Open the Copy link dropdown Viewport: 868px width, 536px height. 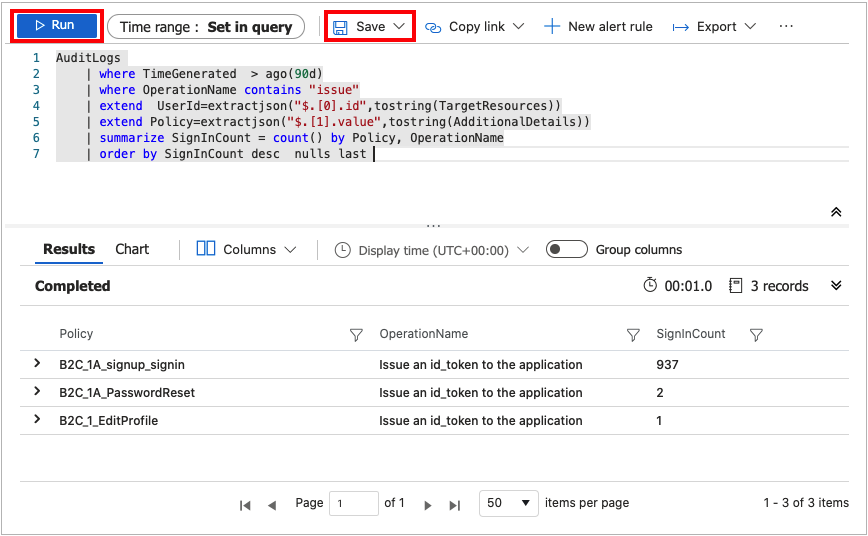click(x=475, y=27)
